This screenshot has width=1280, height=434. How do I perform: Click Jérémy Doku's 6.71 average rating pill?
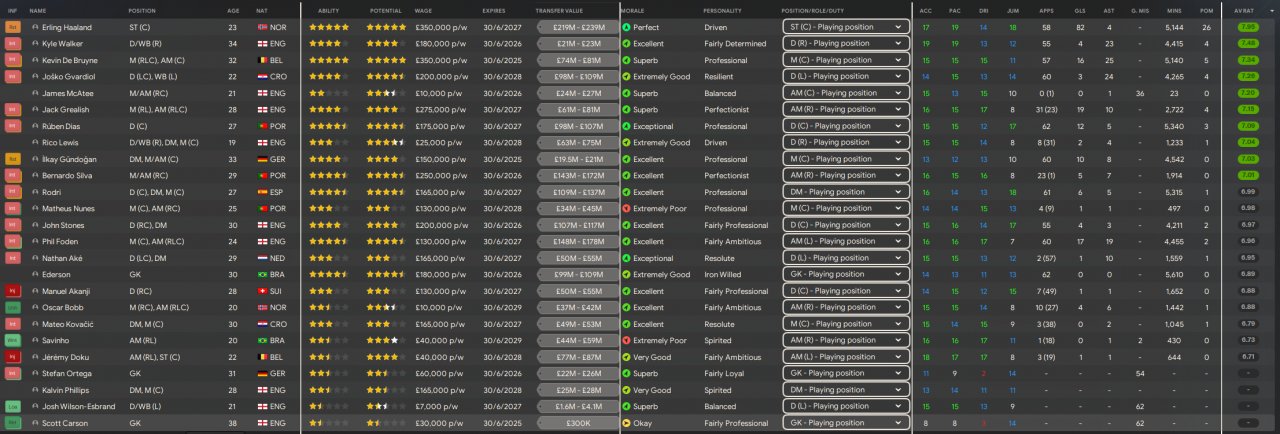point(1248,357)
